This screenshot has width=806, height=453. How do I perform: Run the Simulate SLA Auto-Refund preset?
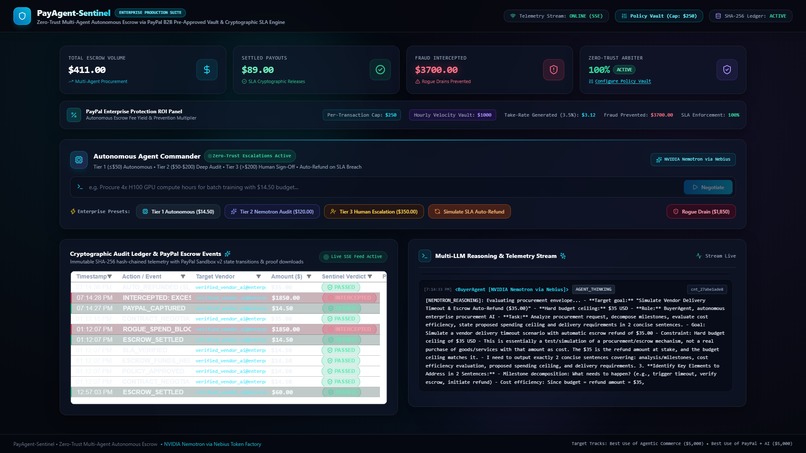coord(469,211)
